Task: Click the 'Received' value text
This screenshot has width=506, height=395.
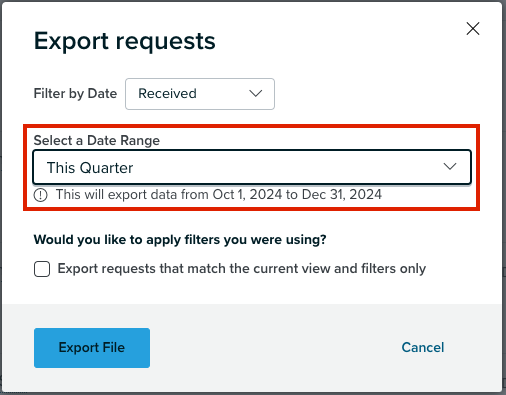Action: 167,93
